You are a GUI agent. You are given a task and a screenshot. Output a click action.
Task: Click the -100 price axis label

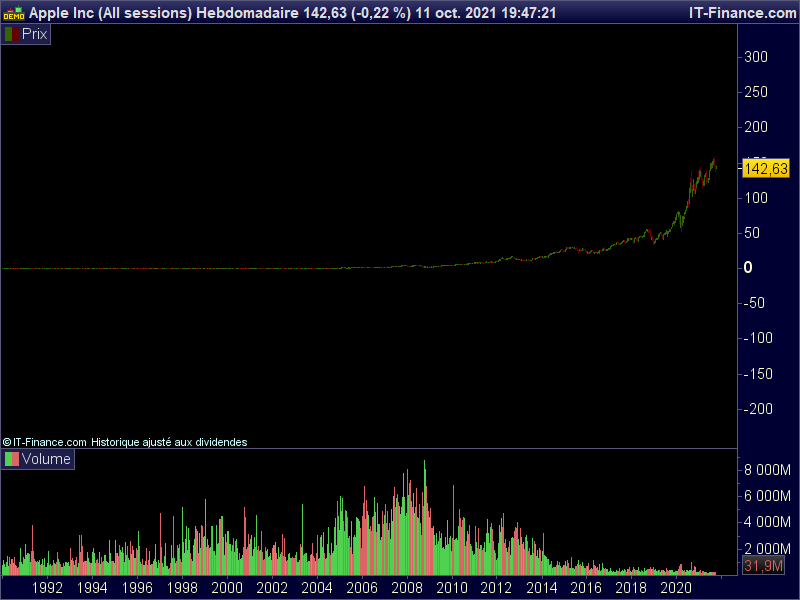click(757, 338)
